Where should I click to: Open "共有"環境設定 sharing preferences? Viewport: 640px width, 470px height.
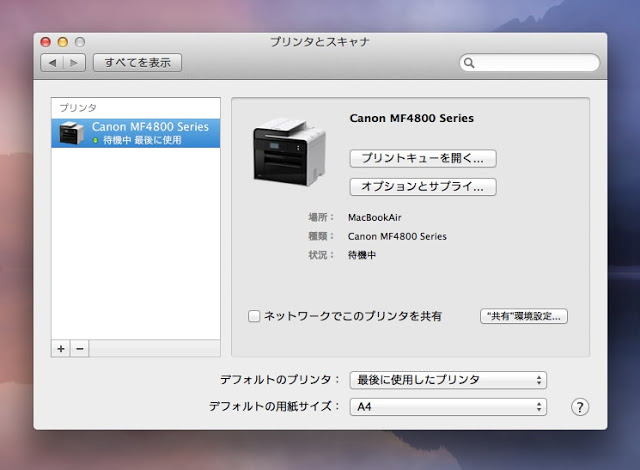(x=524, y=316)
